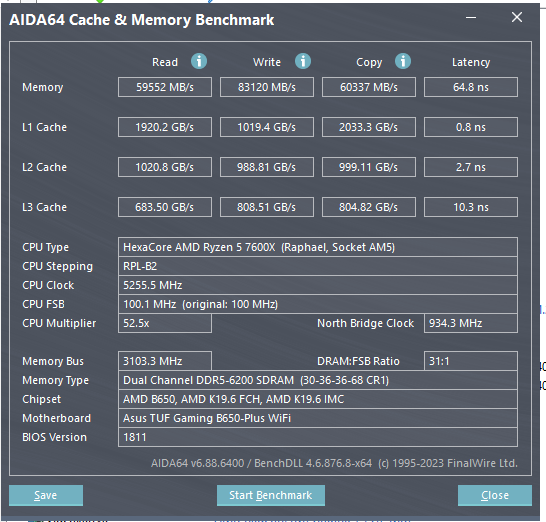Viewport: 546px width, 522px height.
Task: Click the L2 Cache row label
Action: (x=45, y=167)
